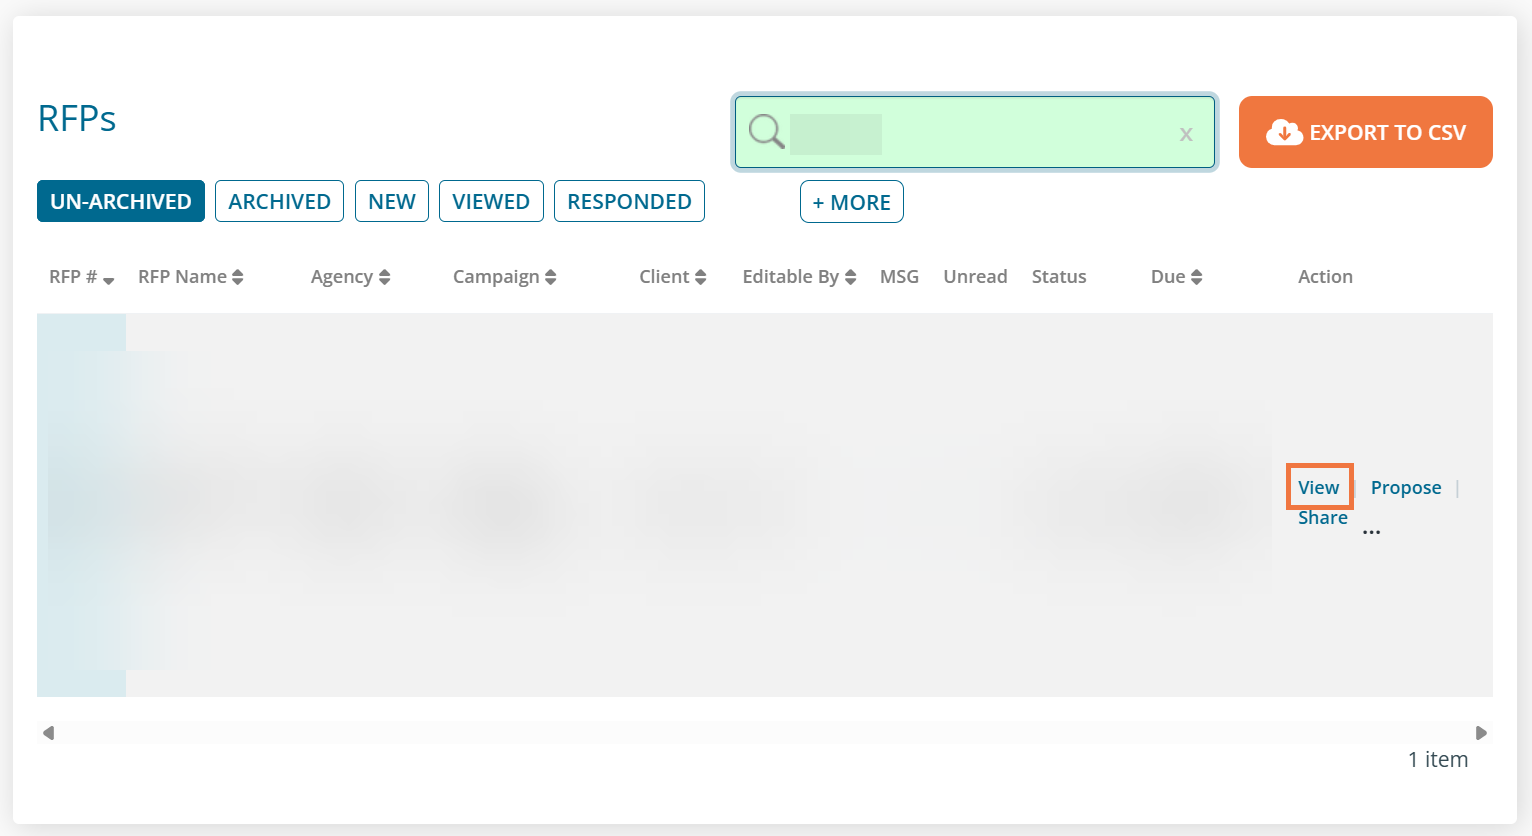Screen dimensions: 1532x836
Task: Expand additional filters with + MORE
Action: 851,202
